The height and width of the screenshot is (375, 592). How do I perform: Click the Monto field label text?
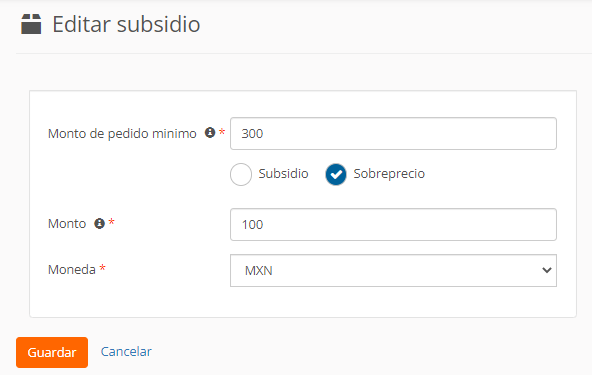(67, 224)
